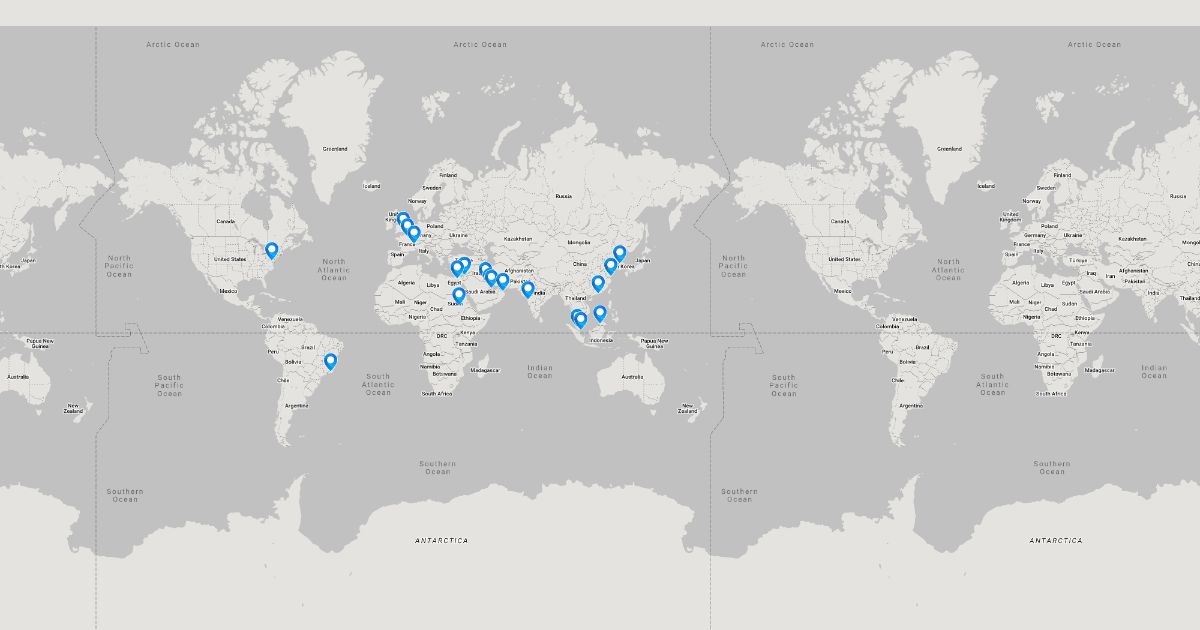Open the pin above the Sudan label
The width and height of the screenshot is (1200, 630).
[x=459, y=295]
